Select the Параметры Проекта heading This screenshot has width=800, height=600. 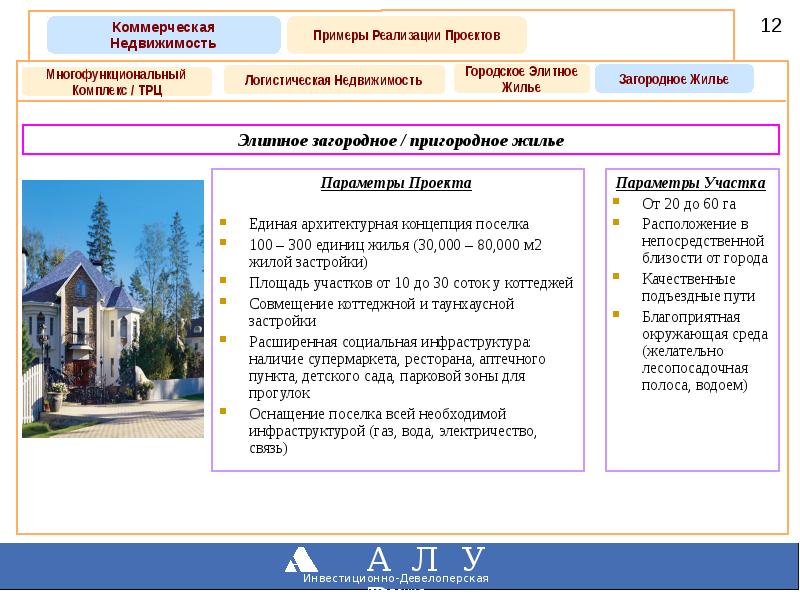396,183
